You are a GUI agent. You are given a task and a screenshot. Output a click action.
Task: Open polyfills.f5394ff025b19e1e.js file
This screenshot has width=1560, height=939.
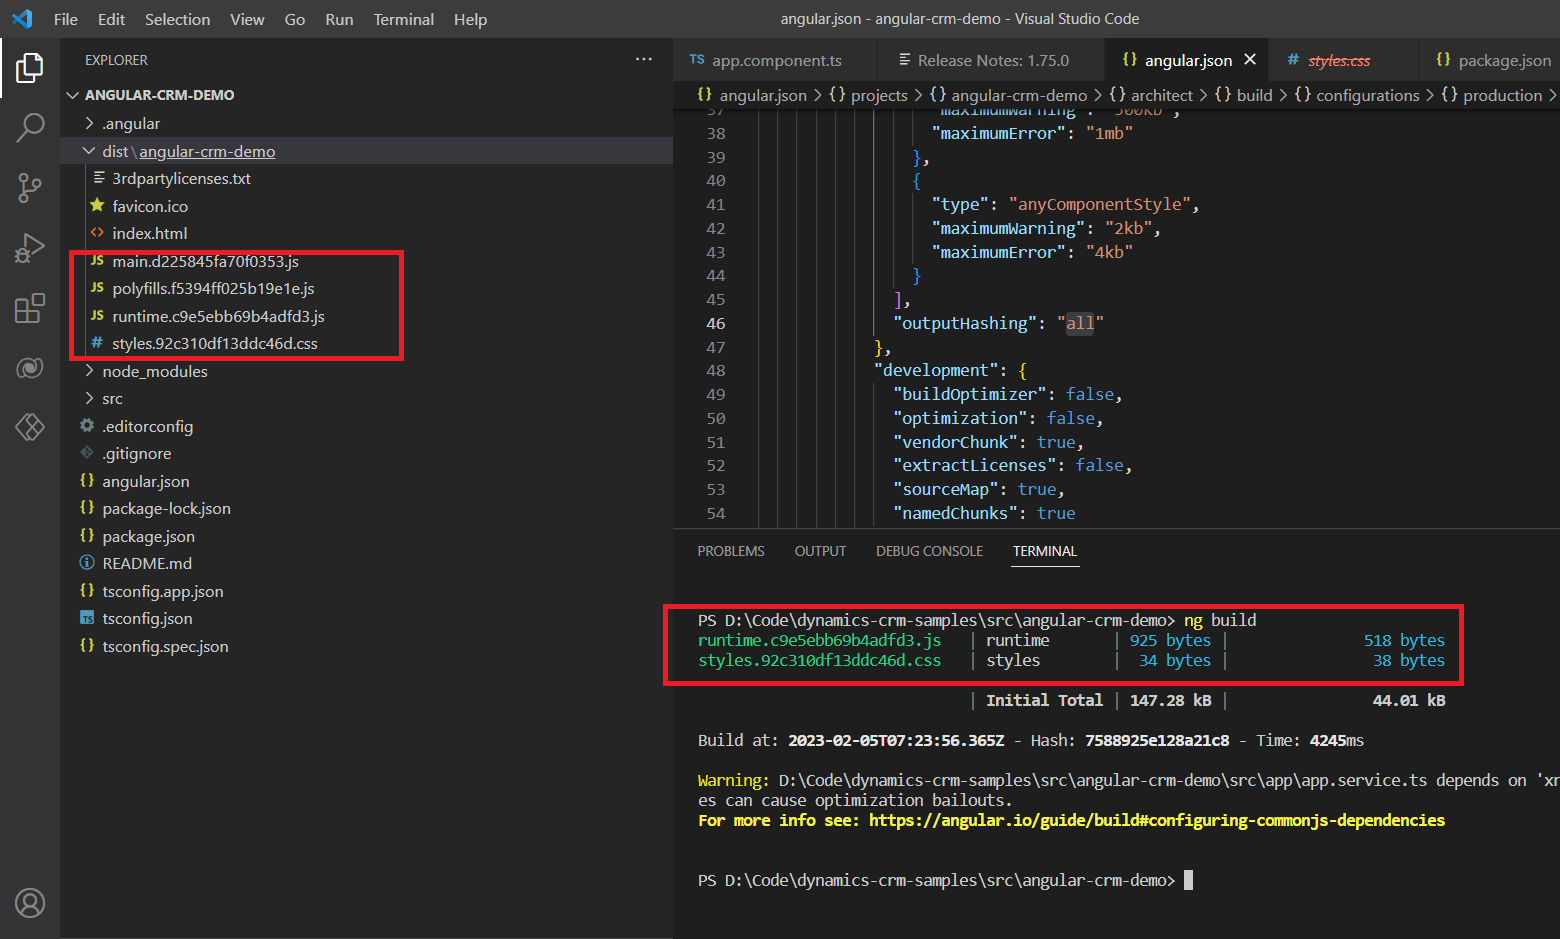213,288
